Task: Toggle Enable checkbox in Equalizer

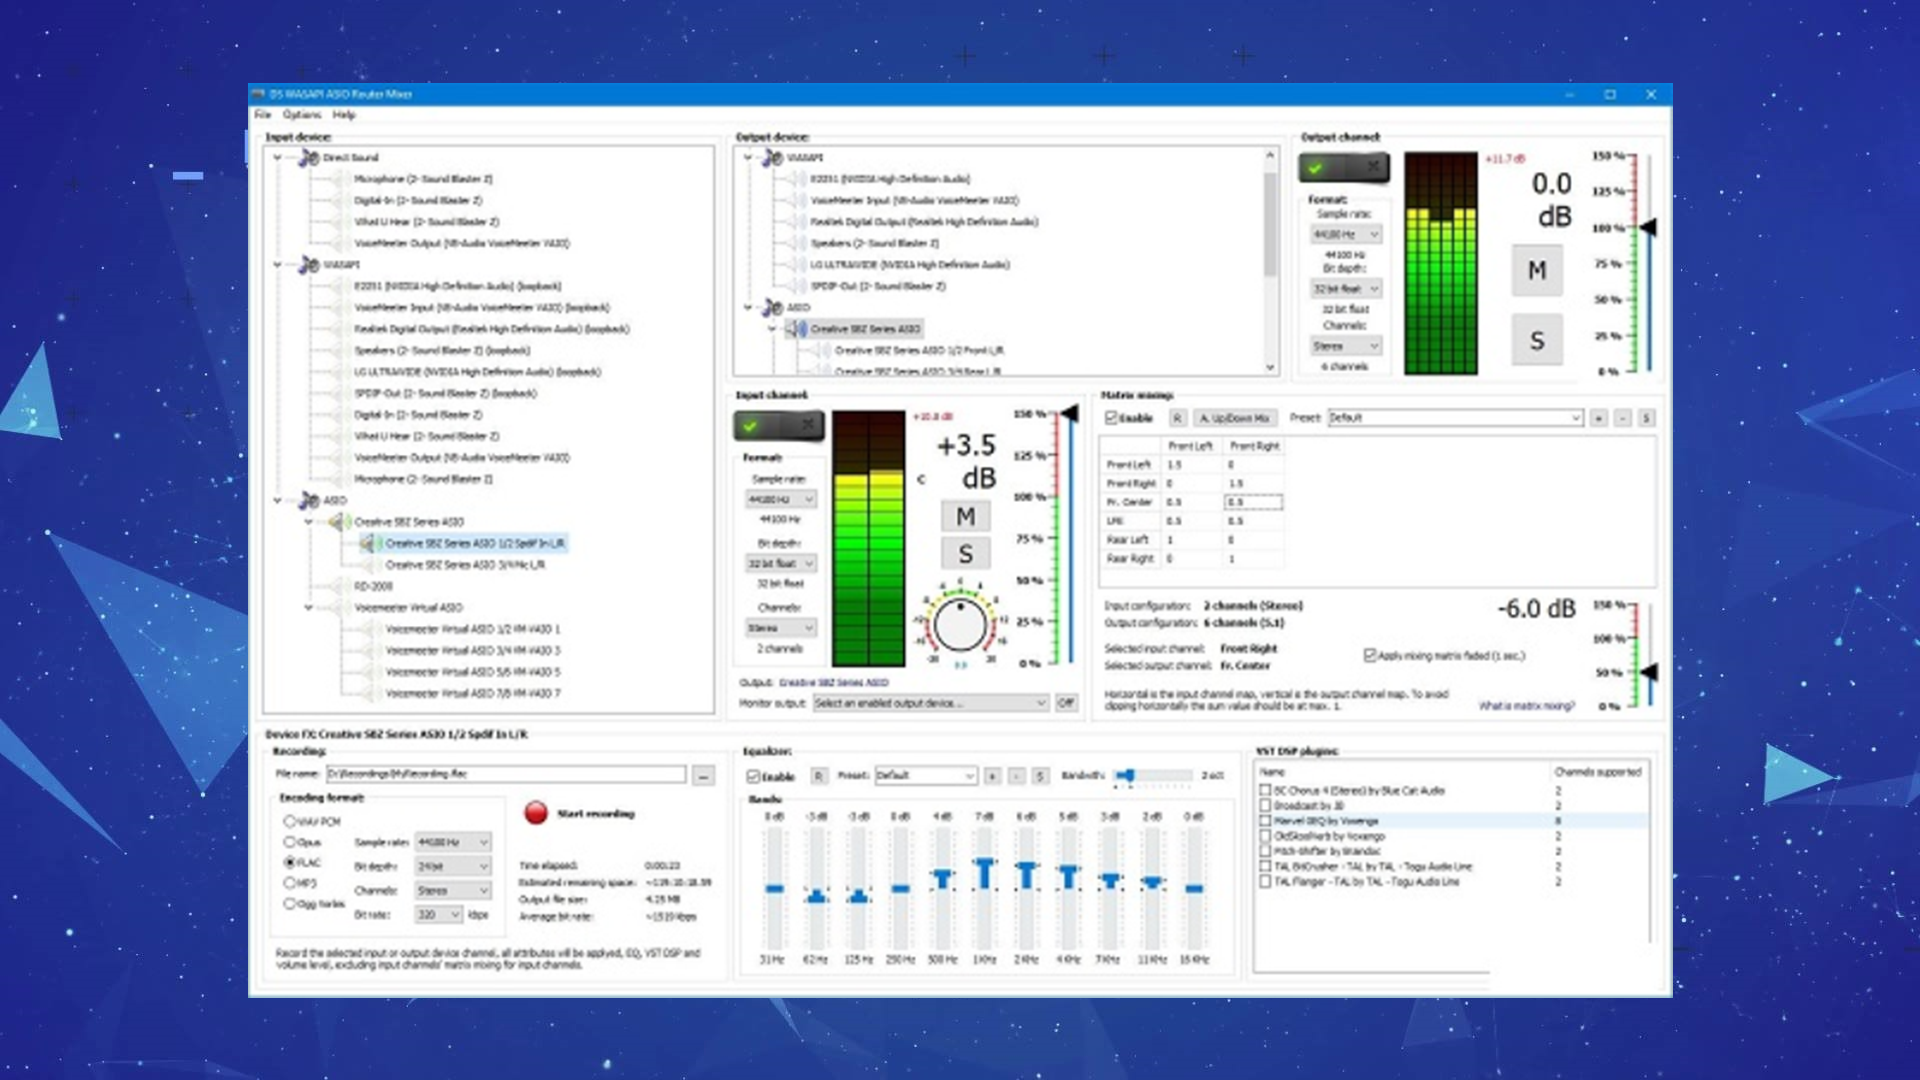Action: [x=753, y=777]
